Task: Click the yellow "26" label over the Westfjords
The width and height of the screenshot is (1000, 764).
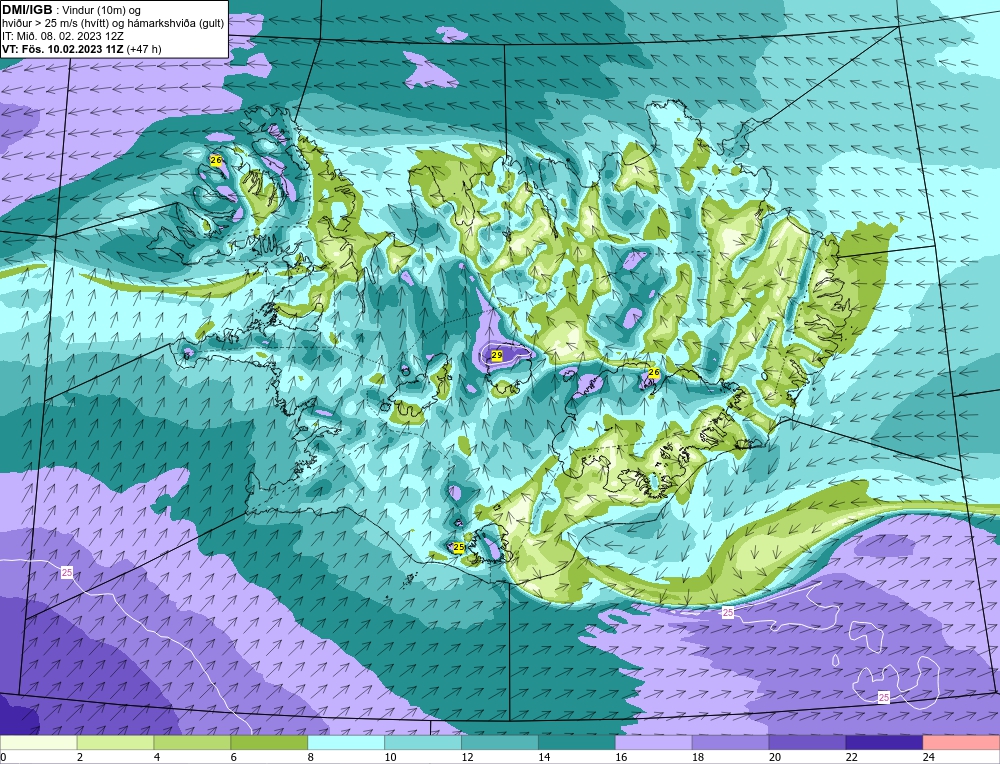Action: [216, 161]
